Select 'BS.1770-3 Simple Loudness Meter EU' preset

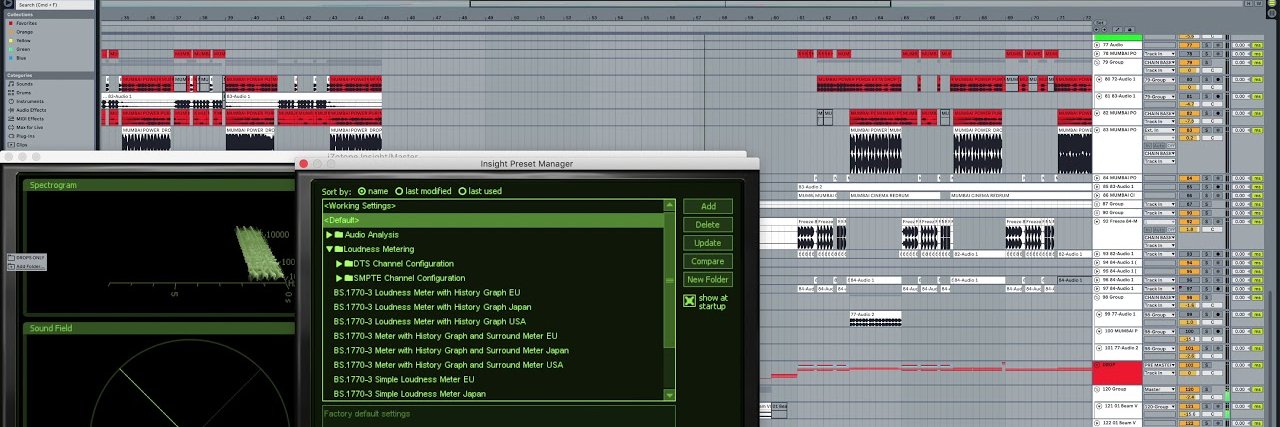pos(404,380)
